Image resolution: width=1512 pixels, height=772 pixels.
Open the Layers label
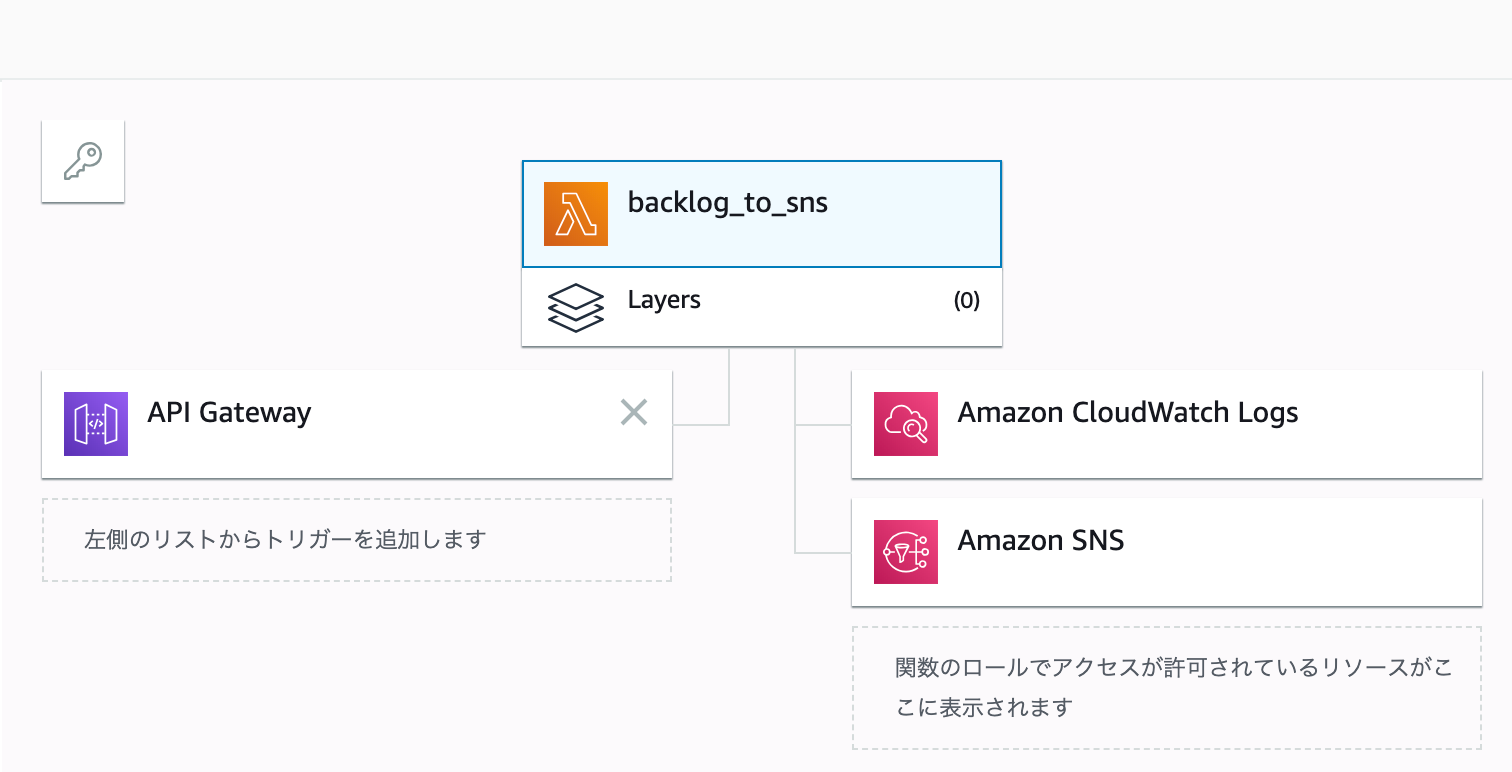[664, 300]
